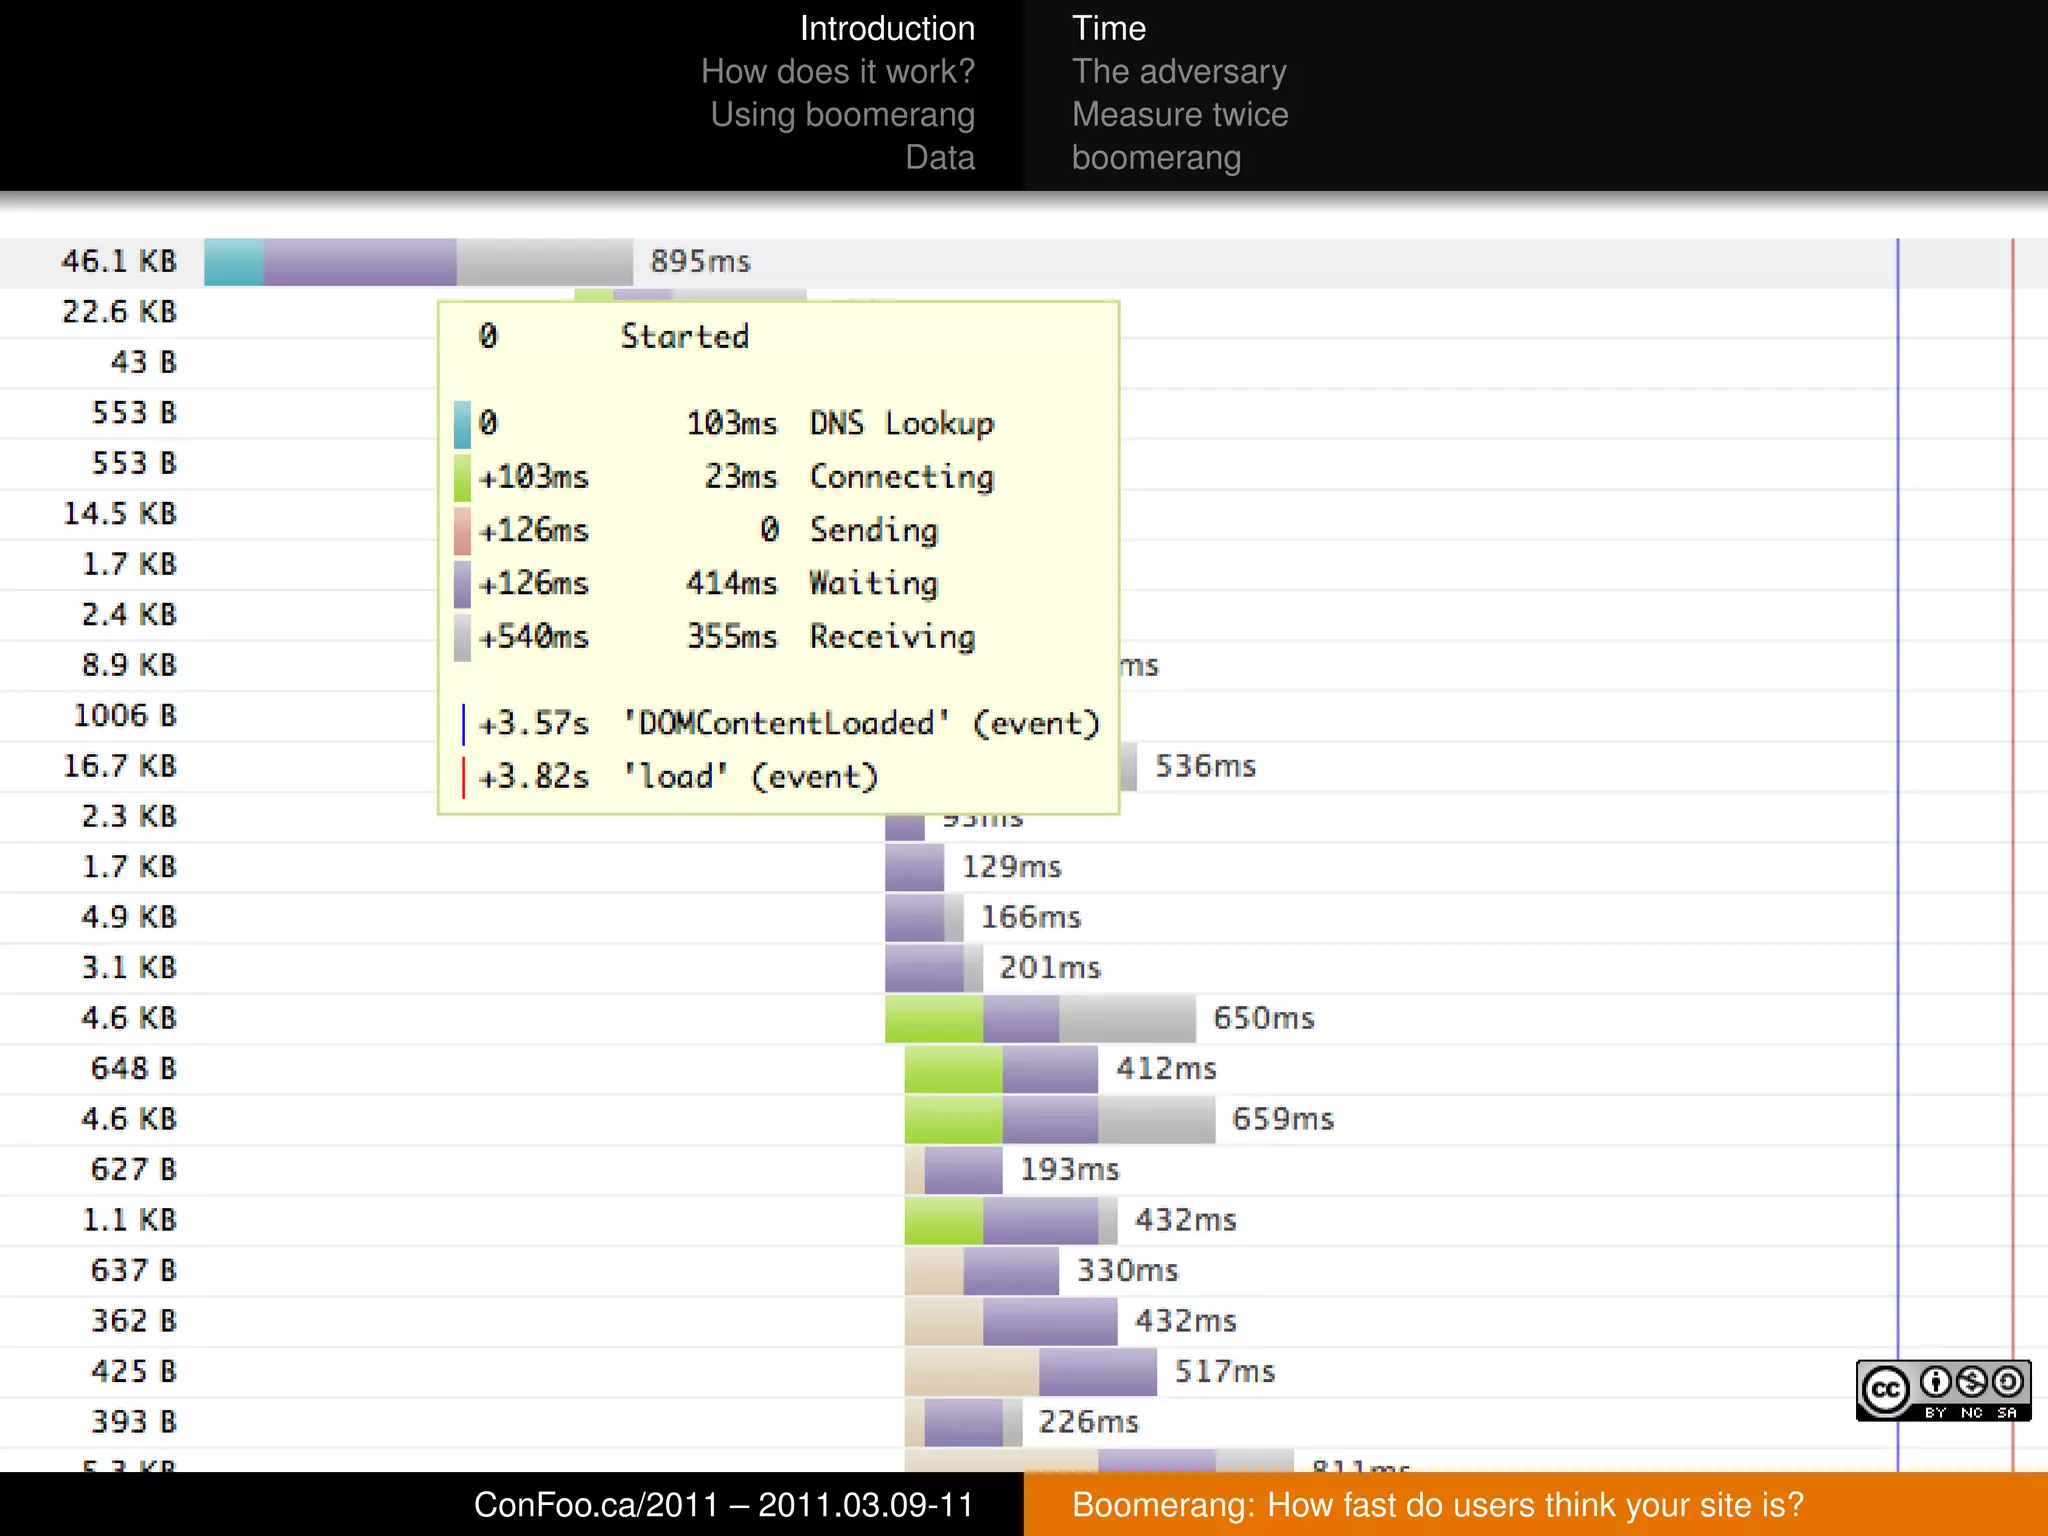Click the Receiving gray legend swatch
The image size is (2048, 1536).
(462, 637)
